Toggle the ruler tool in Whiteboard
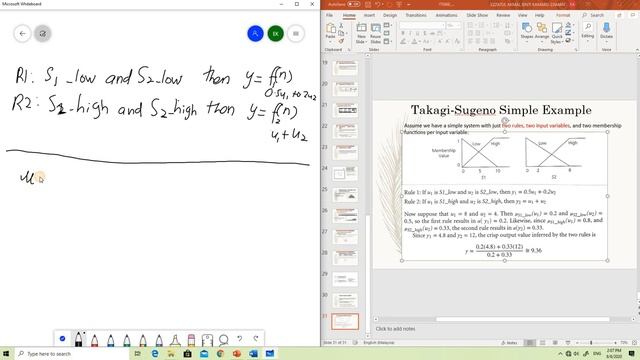The width and height of the screenshot is (640, 360). coord(207,340)
